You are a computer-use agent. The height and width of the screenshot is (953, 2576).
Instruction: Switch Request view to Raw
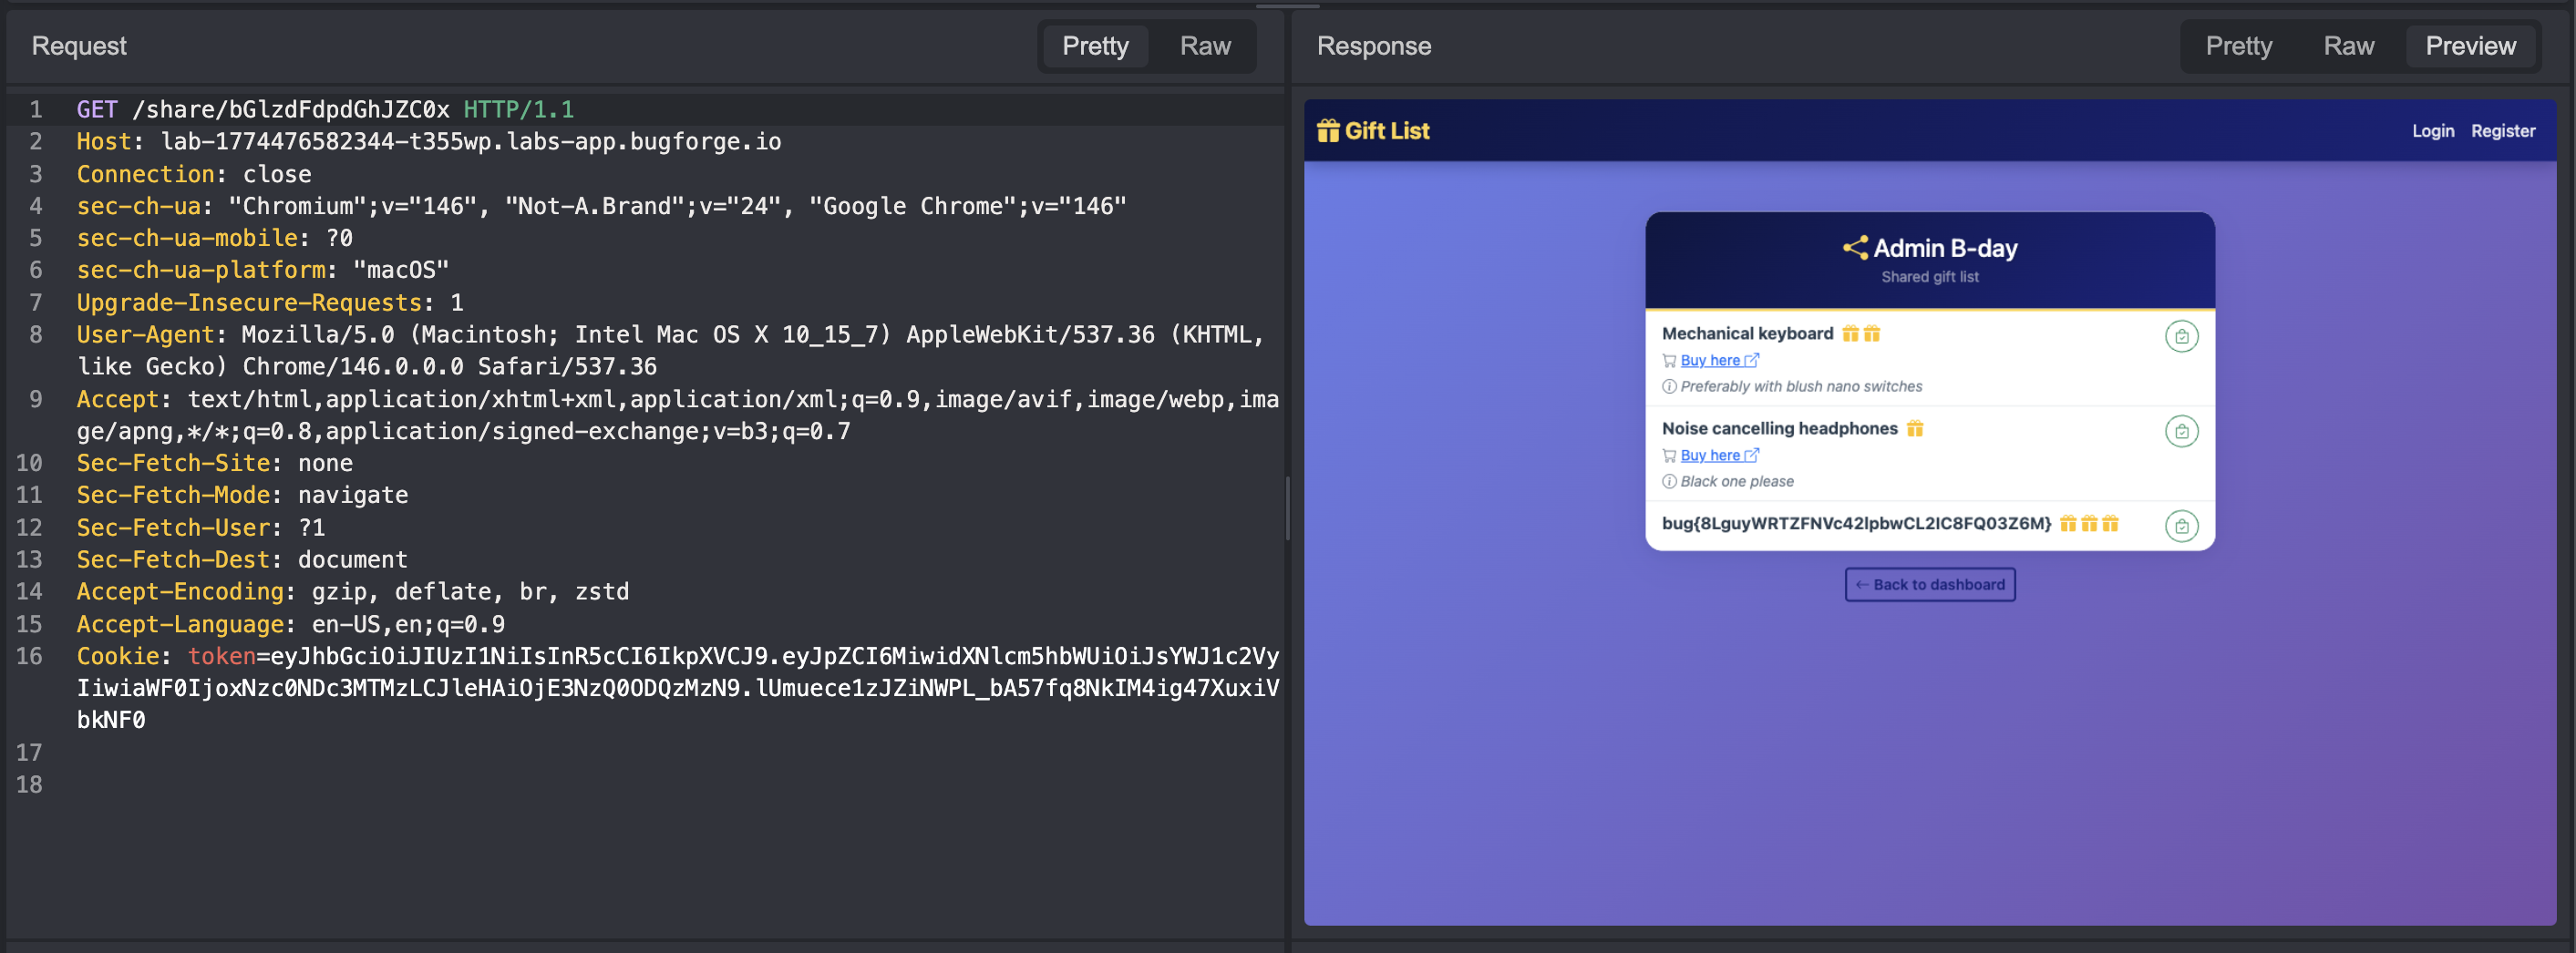(x=1204, y=46)
